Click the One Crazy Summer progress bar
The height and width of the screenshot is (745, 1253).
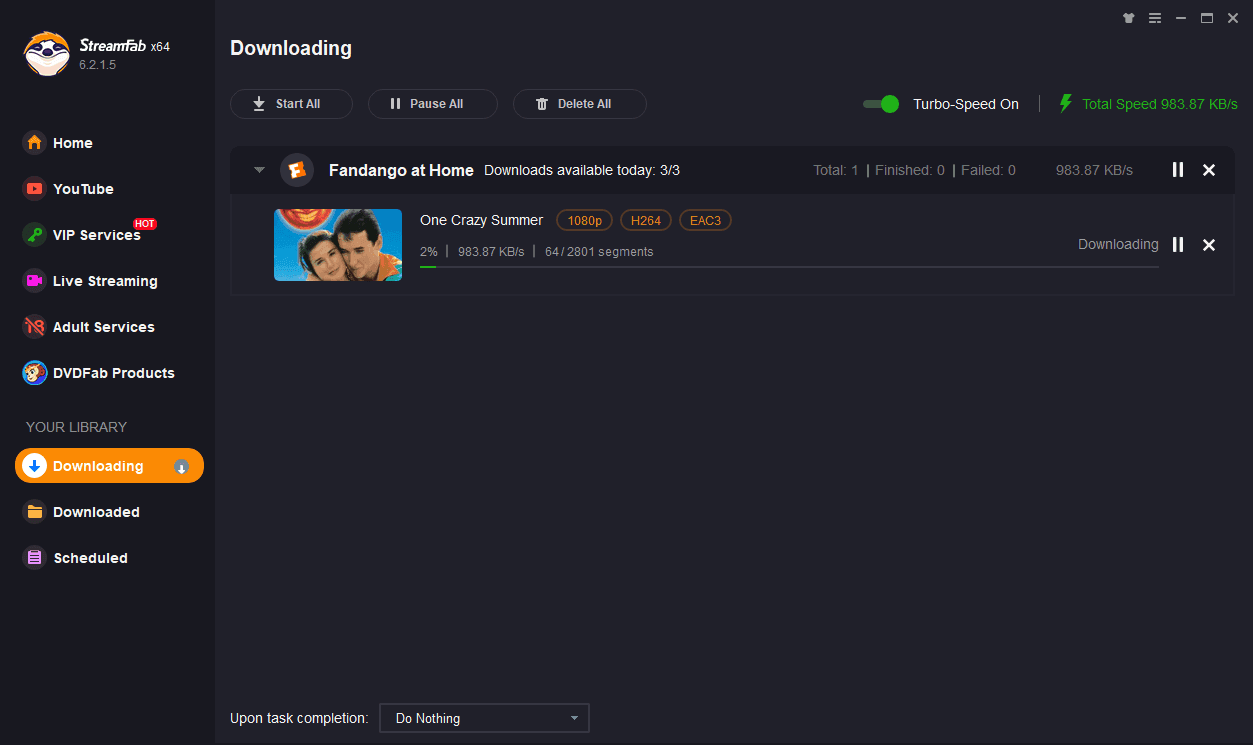789,267
